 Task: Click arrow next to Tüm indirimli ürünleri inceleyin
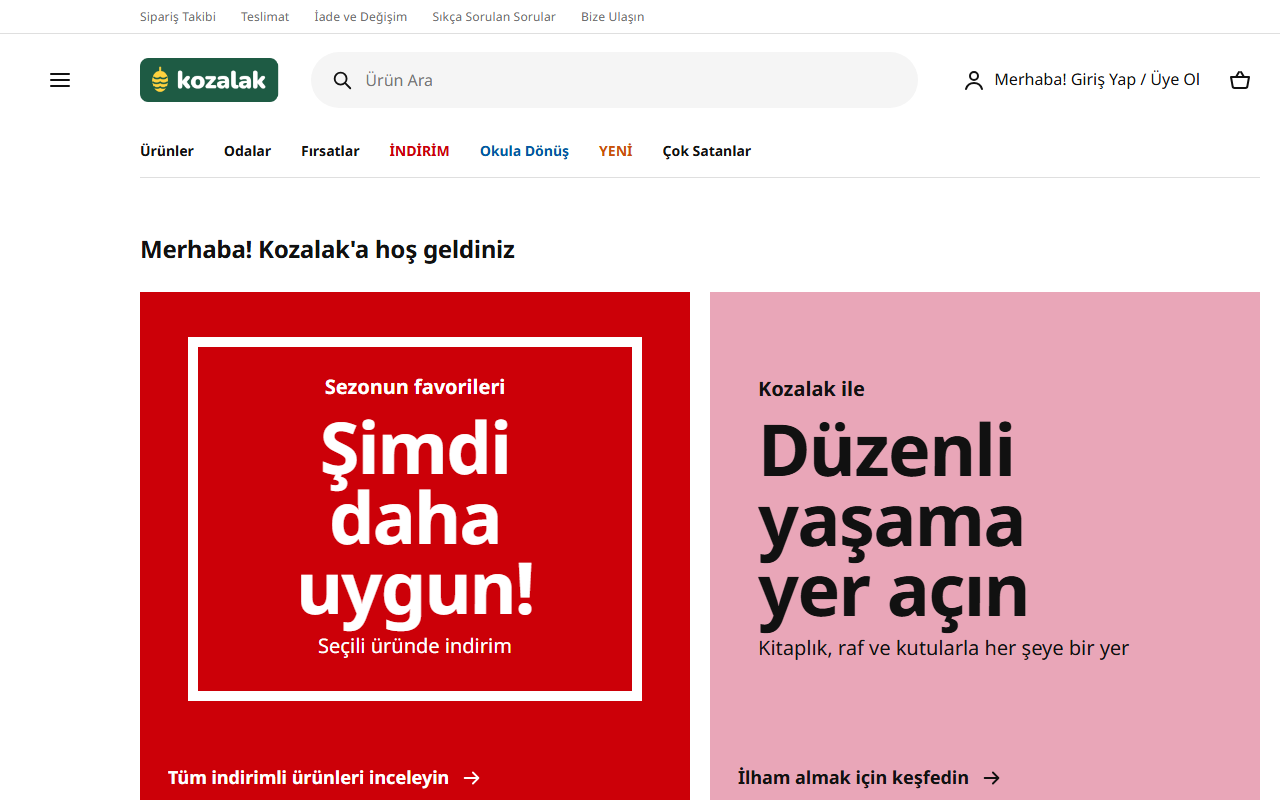click(472, 778)
